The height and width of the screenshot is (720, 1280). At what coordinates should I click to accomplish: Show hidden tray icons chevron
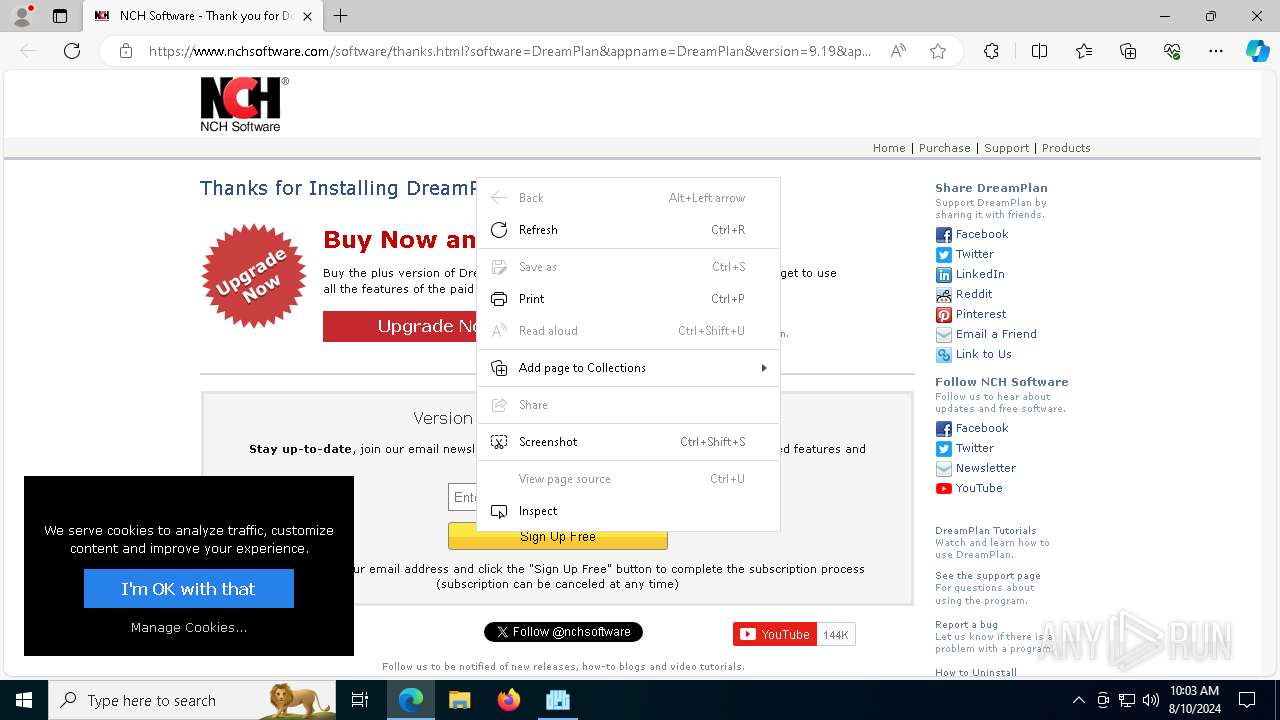pos(1078,700)
